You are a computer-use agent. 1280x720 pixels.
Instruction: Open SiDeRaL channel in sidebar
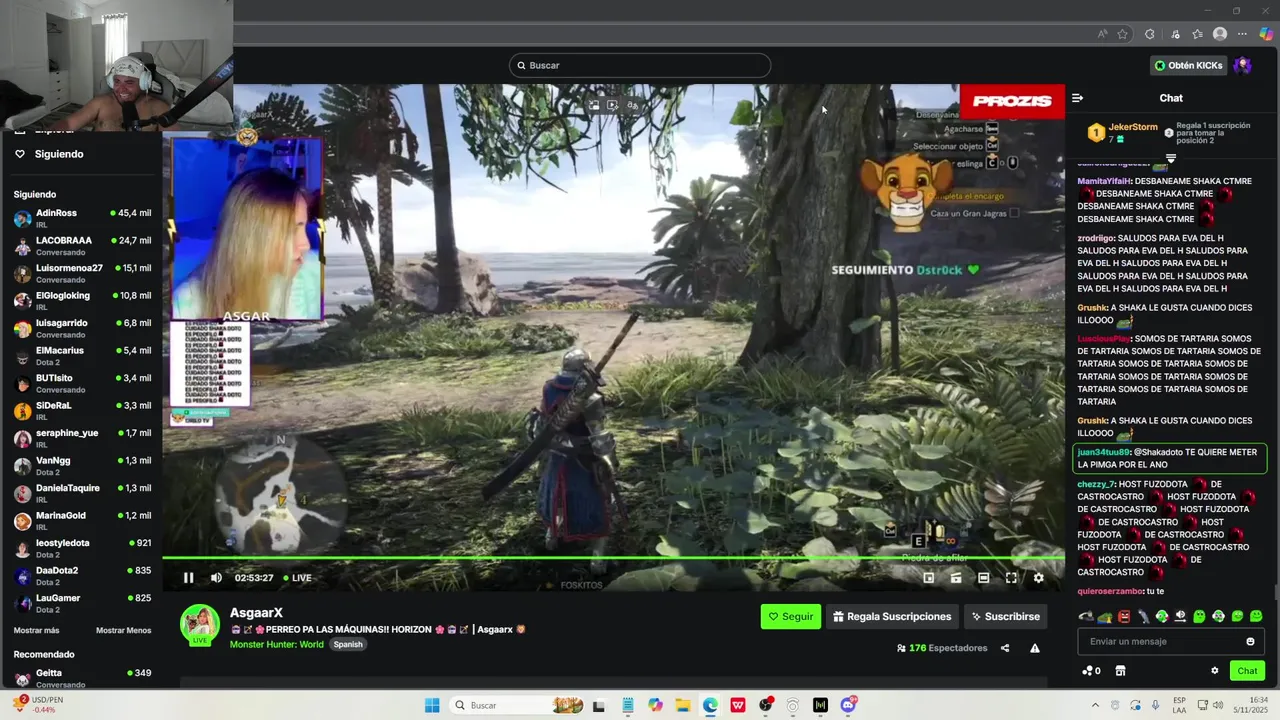coord(82,411)
